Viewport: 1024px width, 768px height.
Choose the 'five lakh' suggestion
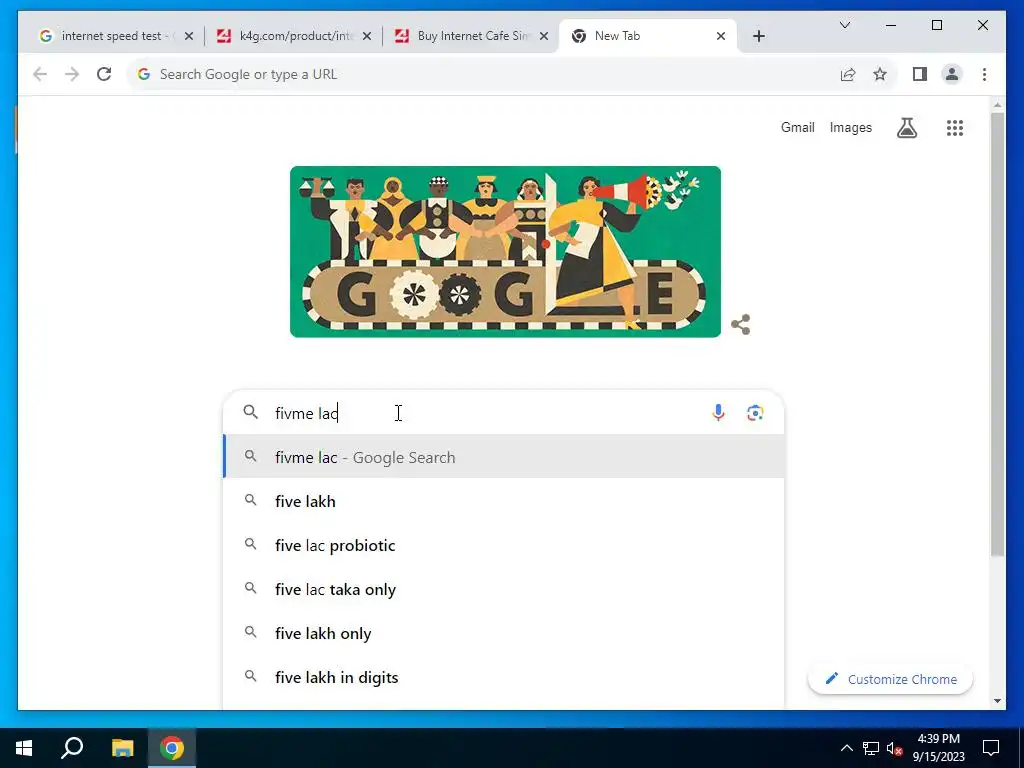pos(504,502)
